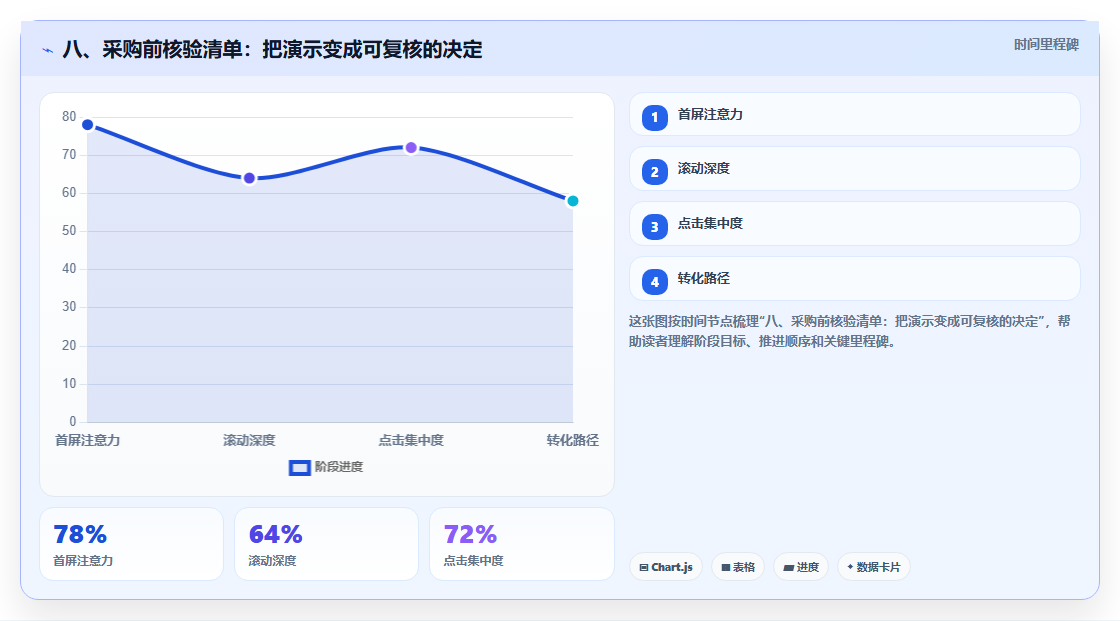Click the lightning icon beside the section title

[x=48, y=50]
